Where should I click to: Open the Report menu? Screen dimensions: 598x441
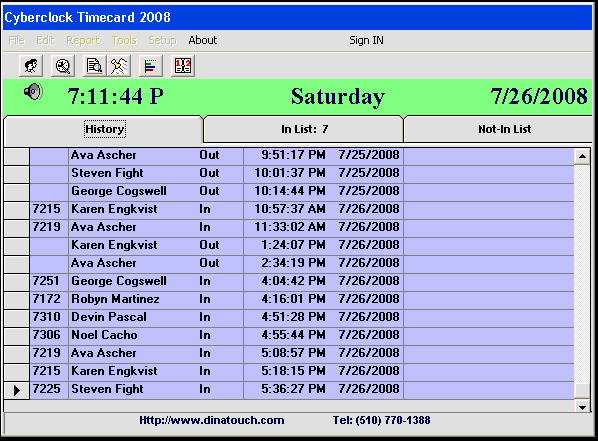coord(82,40)
